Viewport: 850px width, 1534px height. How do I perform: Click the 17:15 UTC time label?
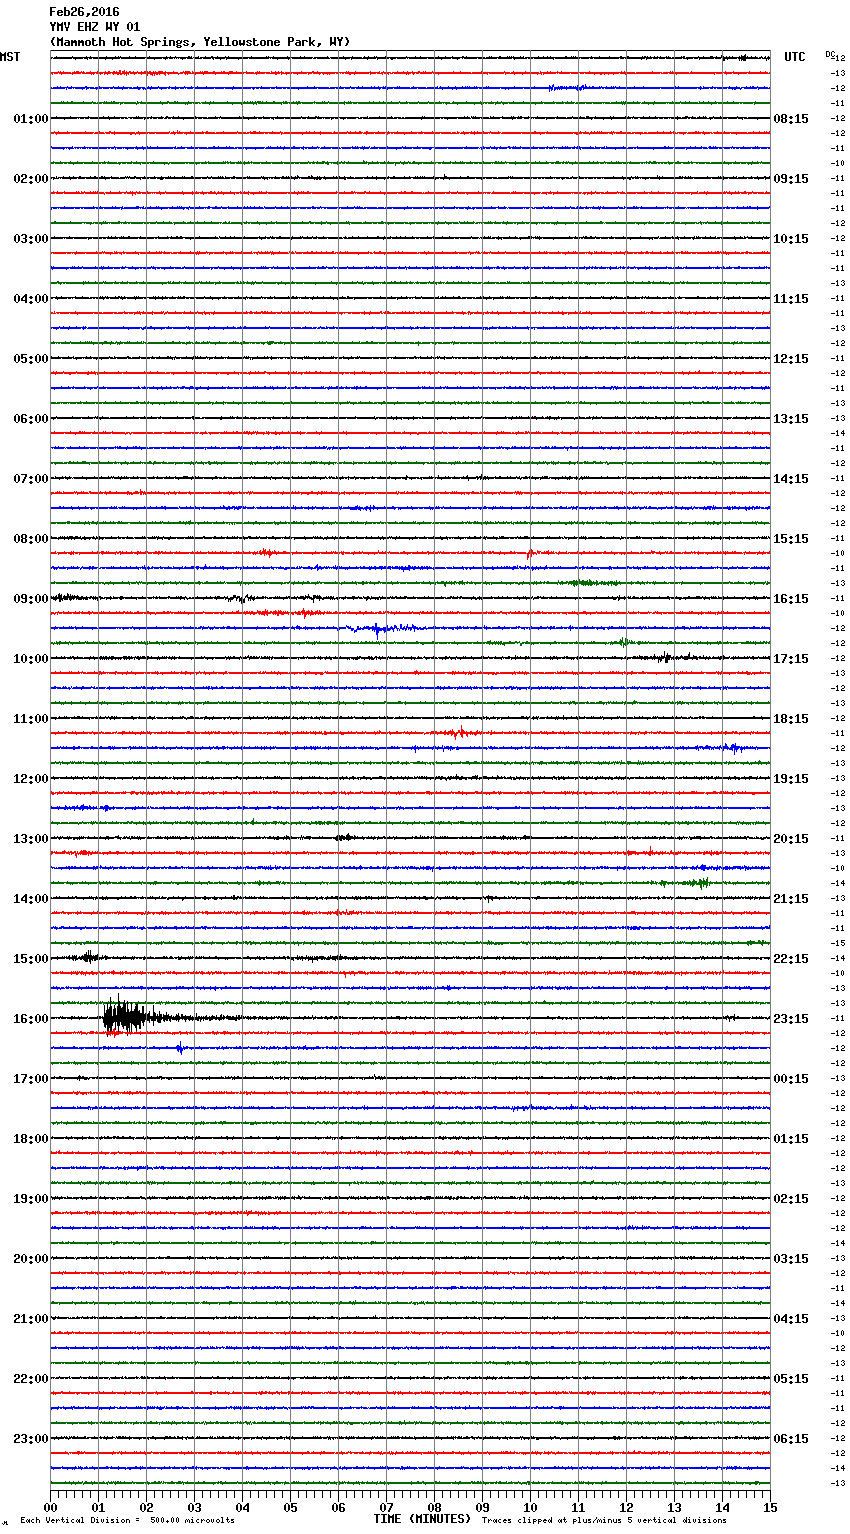point(791,659)
